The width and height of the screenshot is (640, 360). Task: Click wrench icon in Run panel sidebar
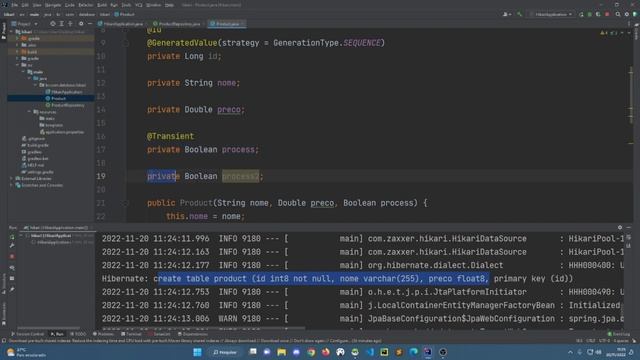point(12,246)
